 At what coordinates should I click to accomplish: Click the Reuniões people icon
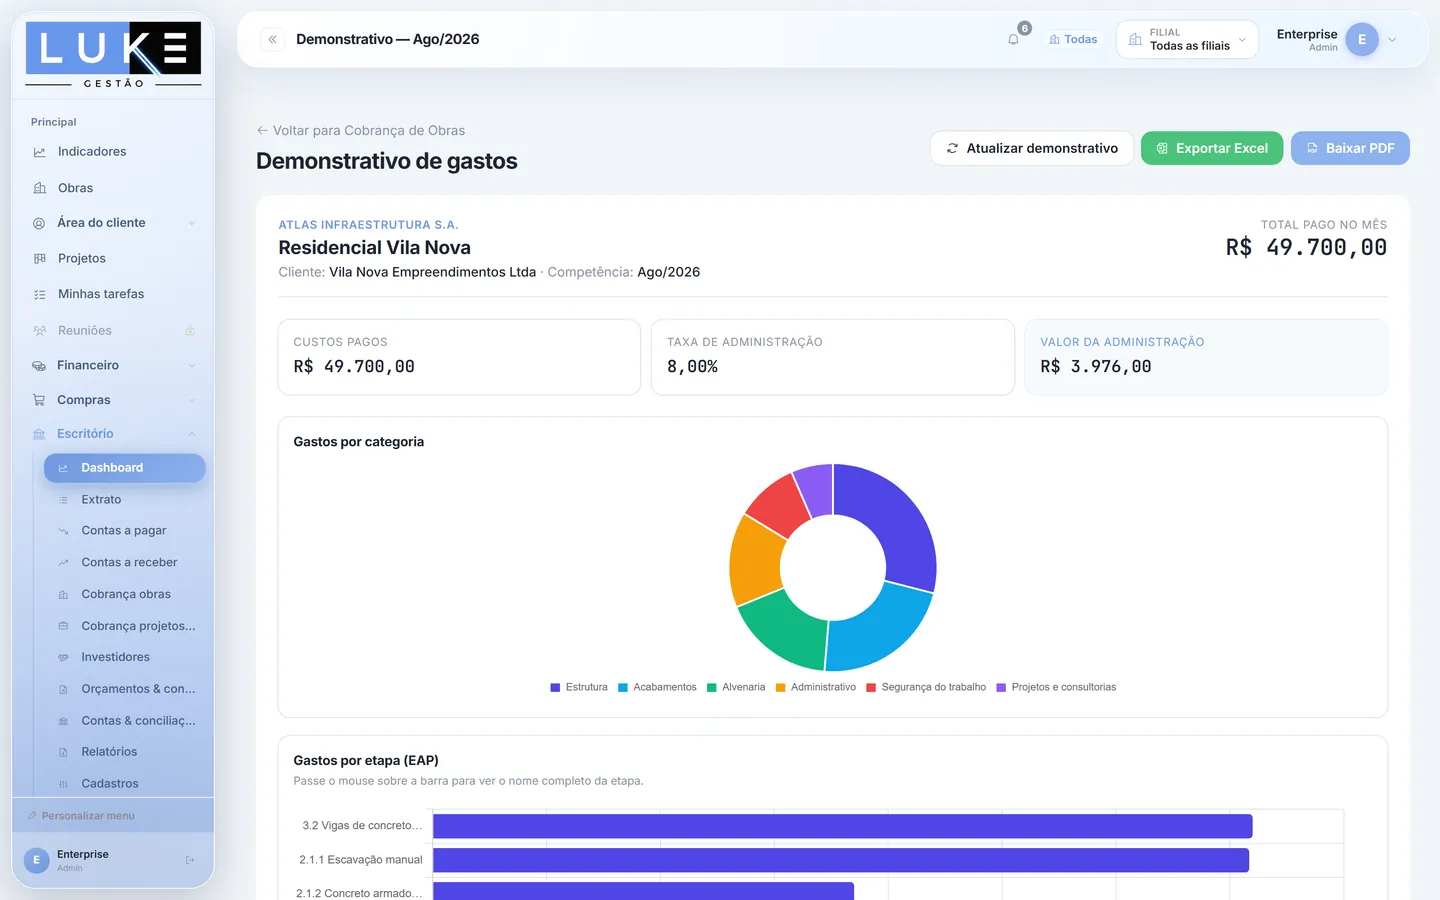coord(40,330)
